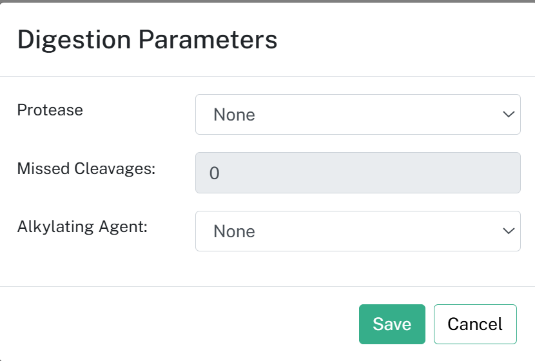Click the word Digestion in the header

click(74, 41)
